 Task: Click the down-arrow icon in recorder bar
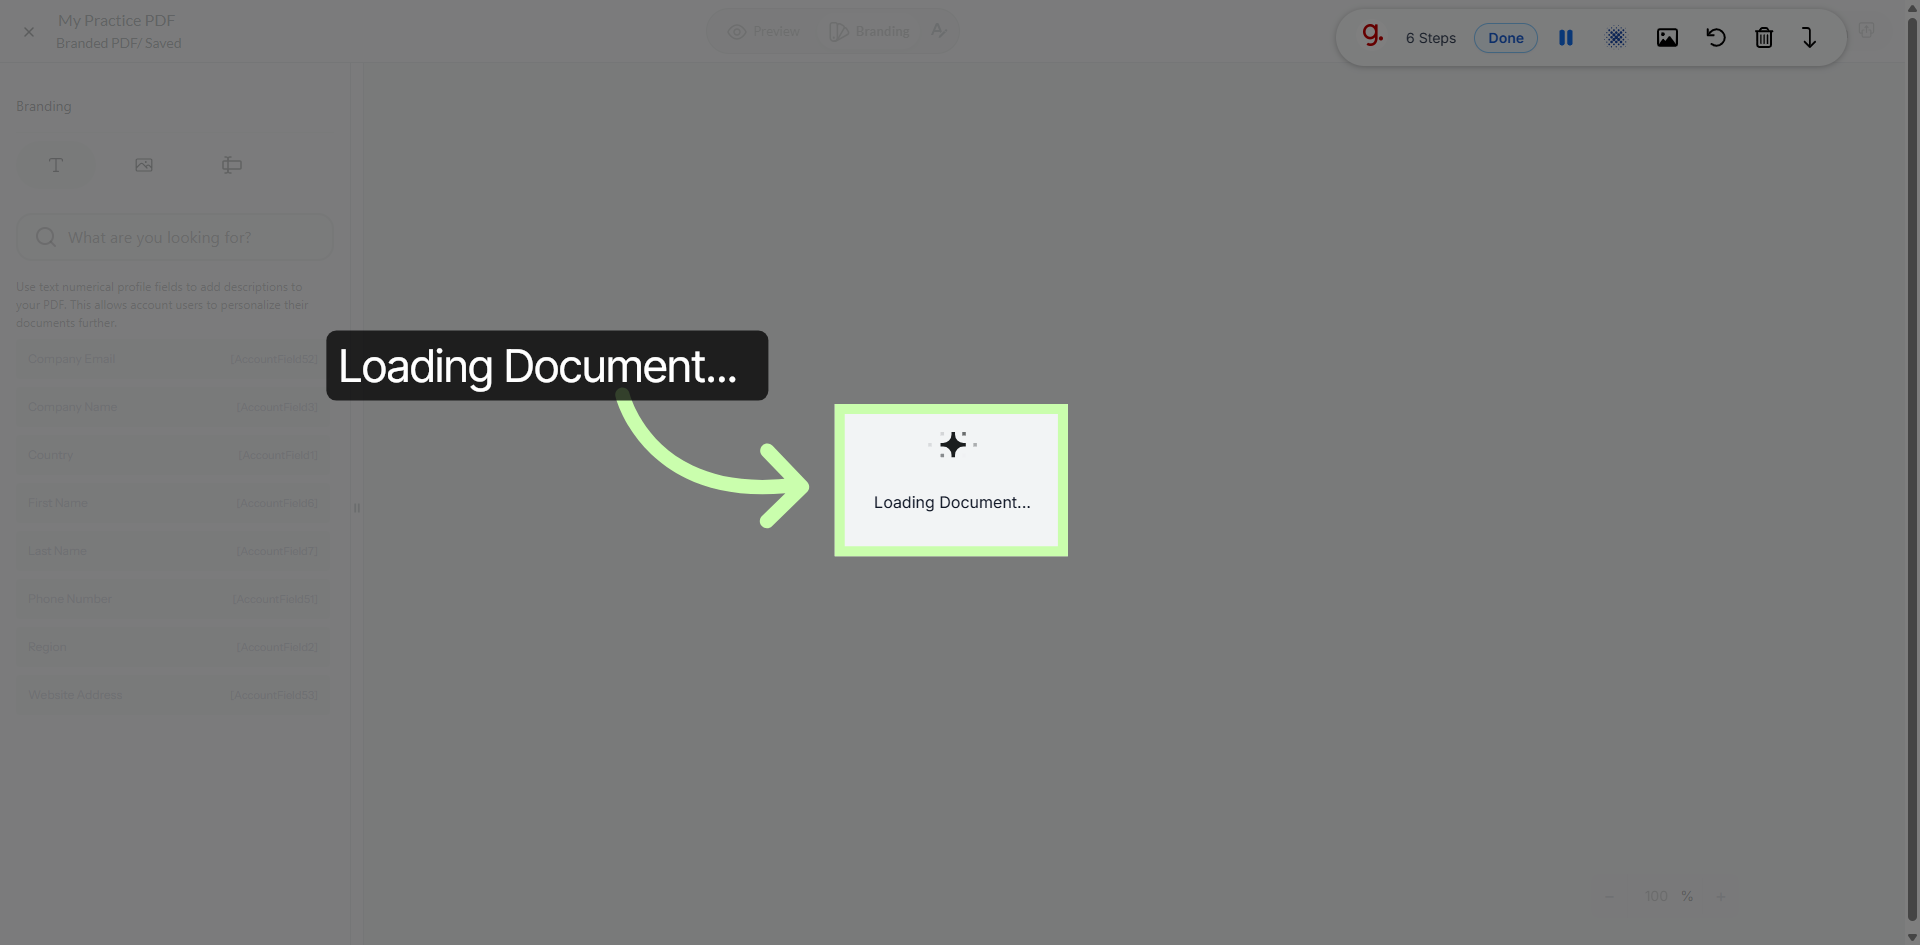pos(1809,38)
